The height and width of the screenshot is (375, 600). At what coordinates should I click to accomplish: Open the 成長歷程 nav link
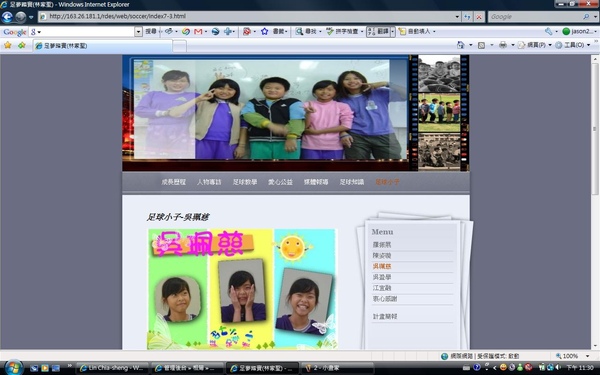(173, 182)
